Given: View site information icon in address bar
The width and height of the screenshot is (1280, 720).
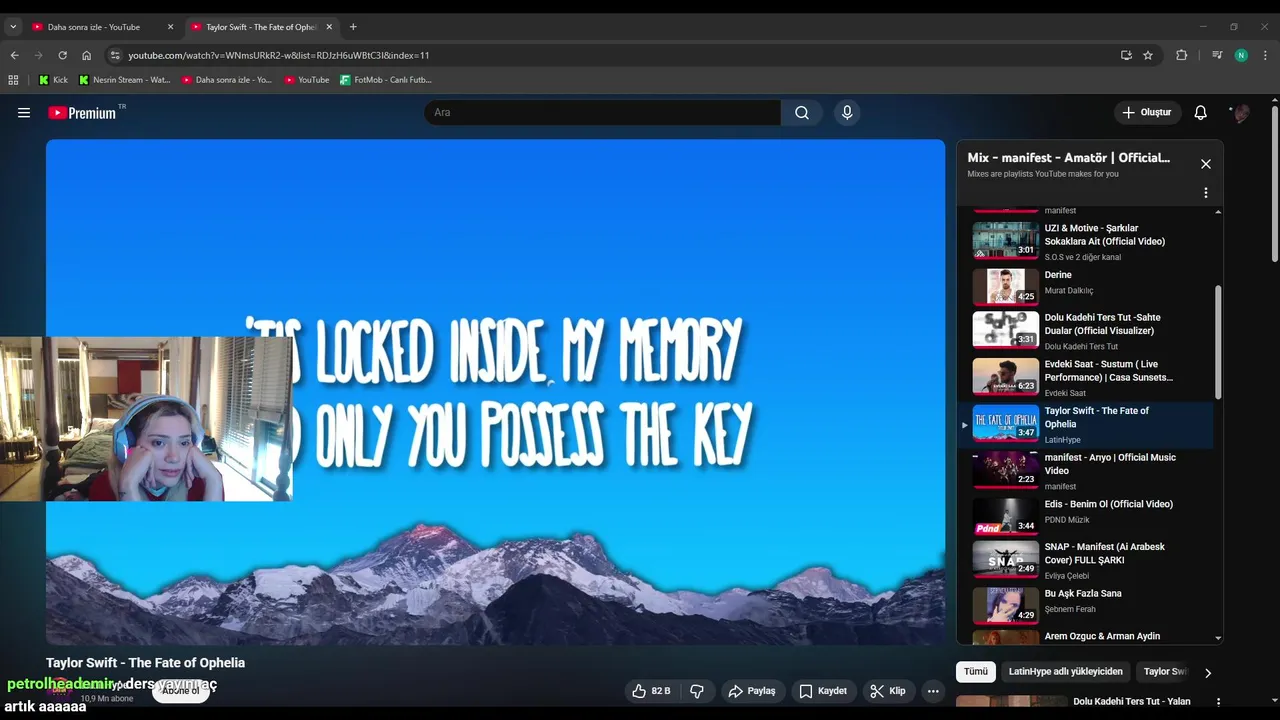Looking at the screenshot, I should tap(115, 55).
